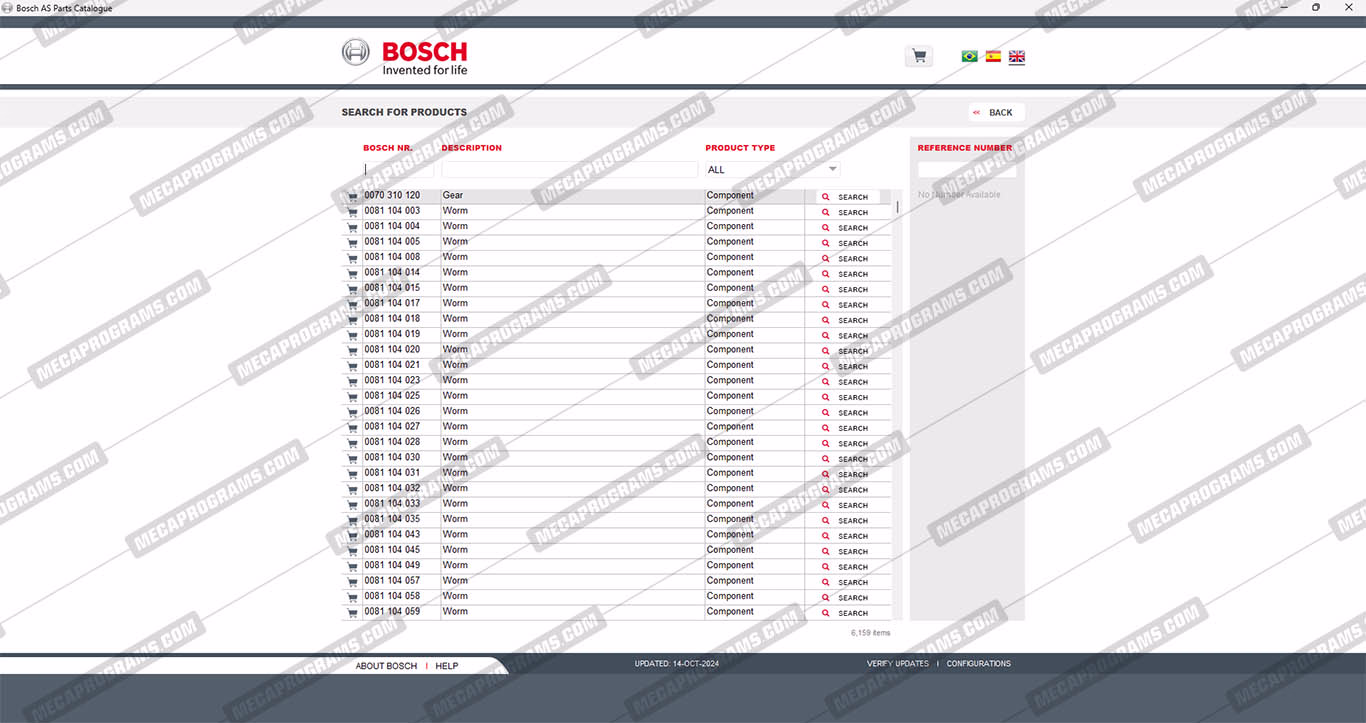Click cart icon for part 0081 104 003
This screenshot has width=1366, height=723.
352,212
